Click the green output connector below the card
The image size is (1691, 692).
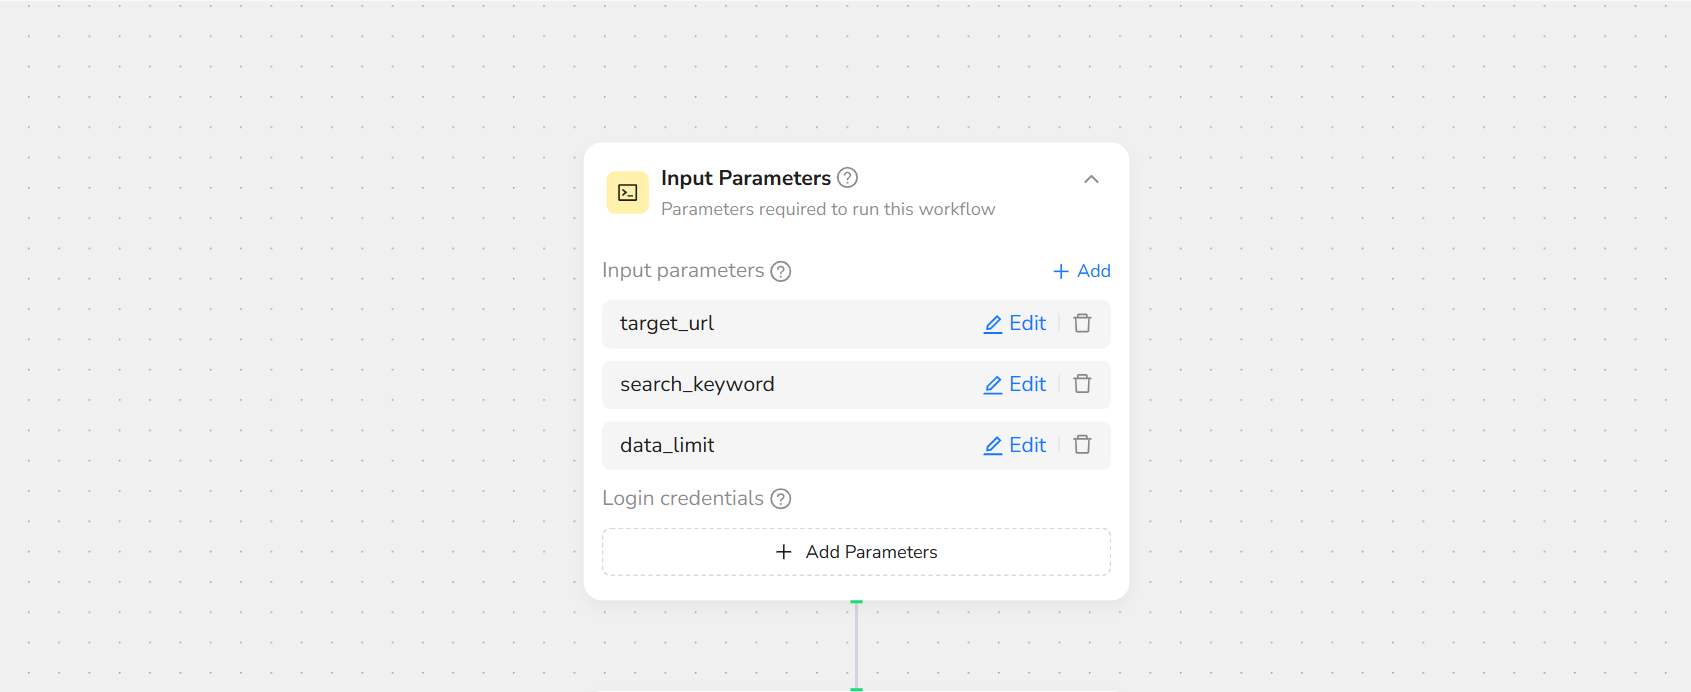(856, 602)
